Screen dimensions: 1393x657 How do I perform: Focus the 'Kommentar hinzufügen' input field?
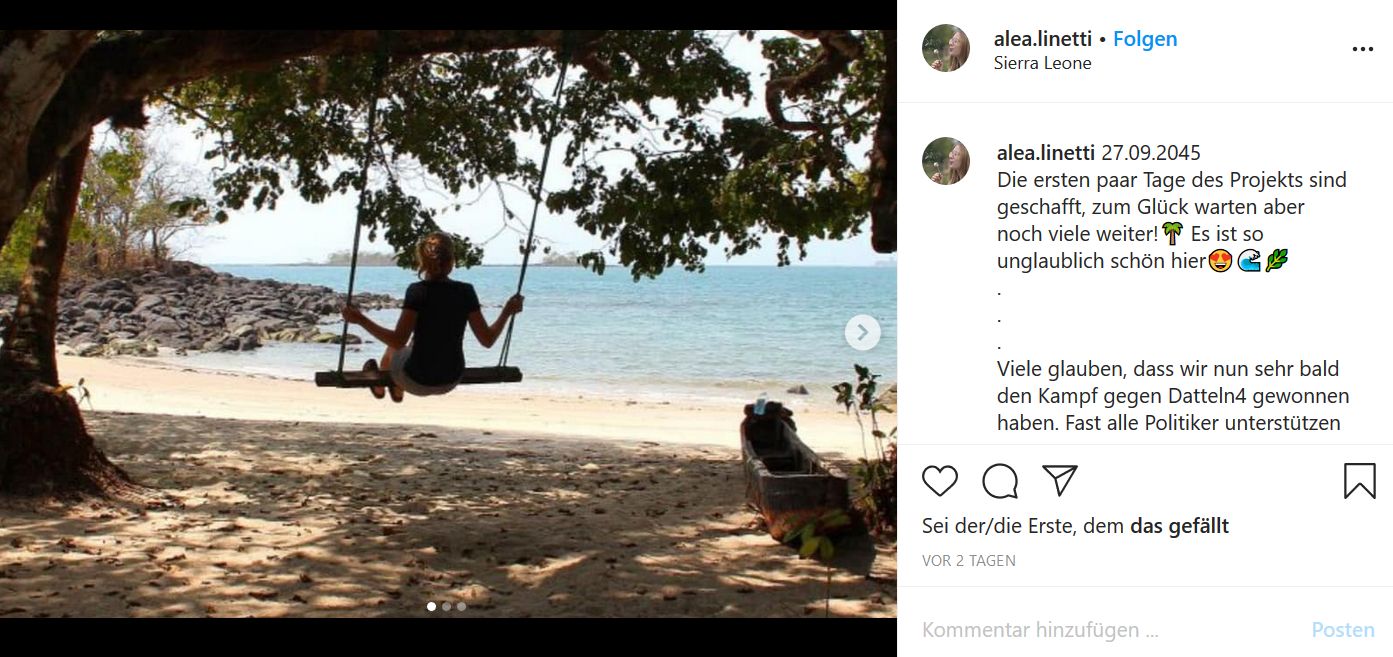pos(1100,630)
